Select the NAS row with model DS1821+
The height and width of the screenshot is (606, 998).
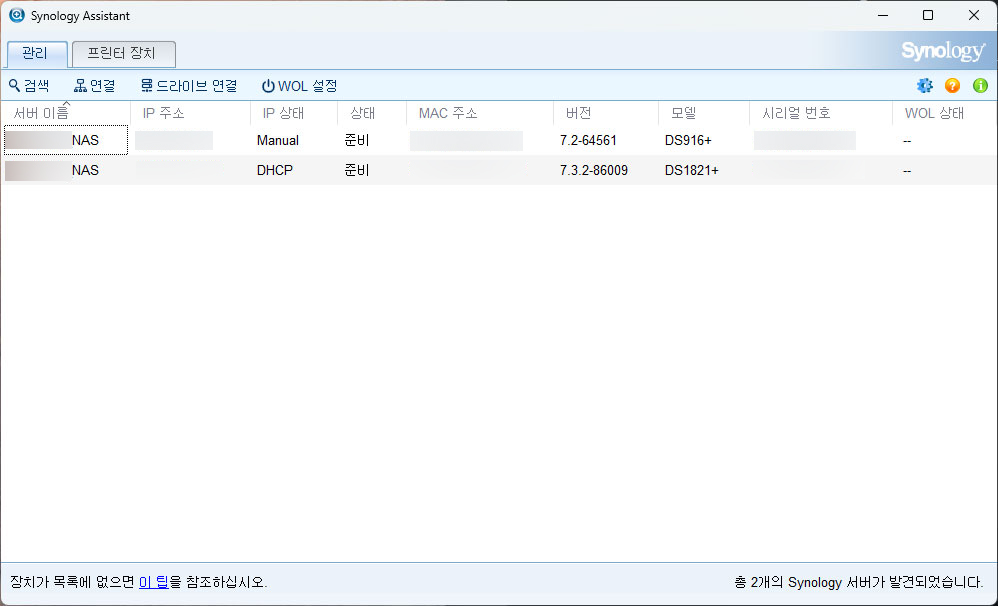coord(499,170)
